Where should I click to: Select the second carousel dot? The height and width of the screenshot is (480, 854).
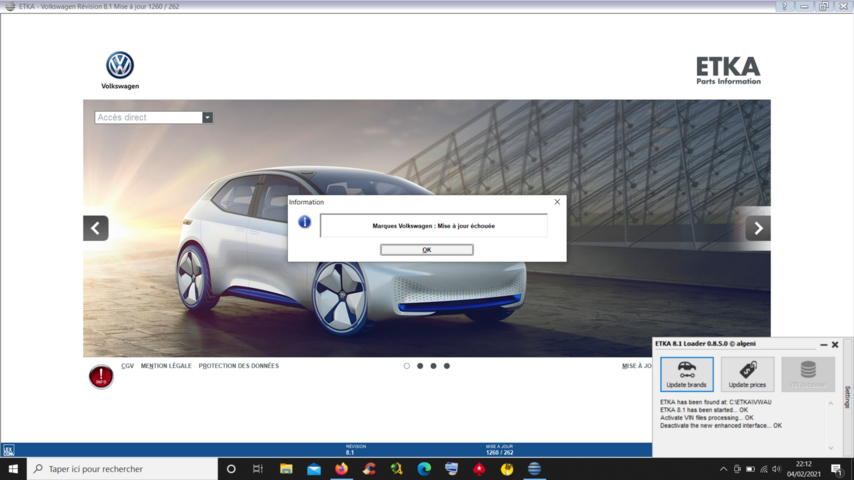(420, 366)
